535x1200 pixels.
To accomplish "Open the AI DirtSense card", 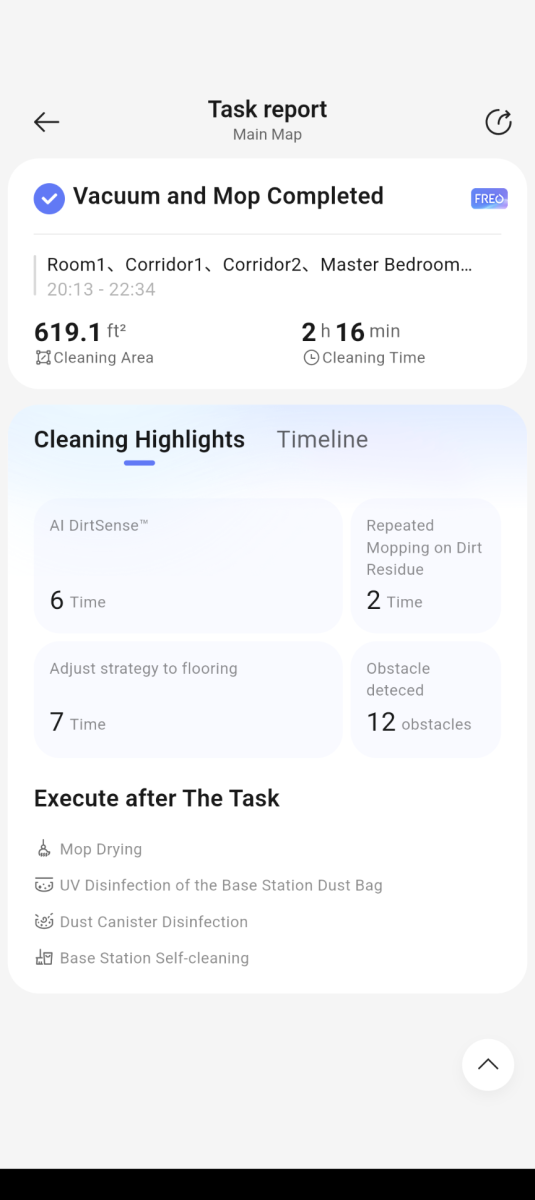I will 188,565.
